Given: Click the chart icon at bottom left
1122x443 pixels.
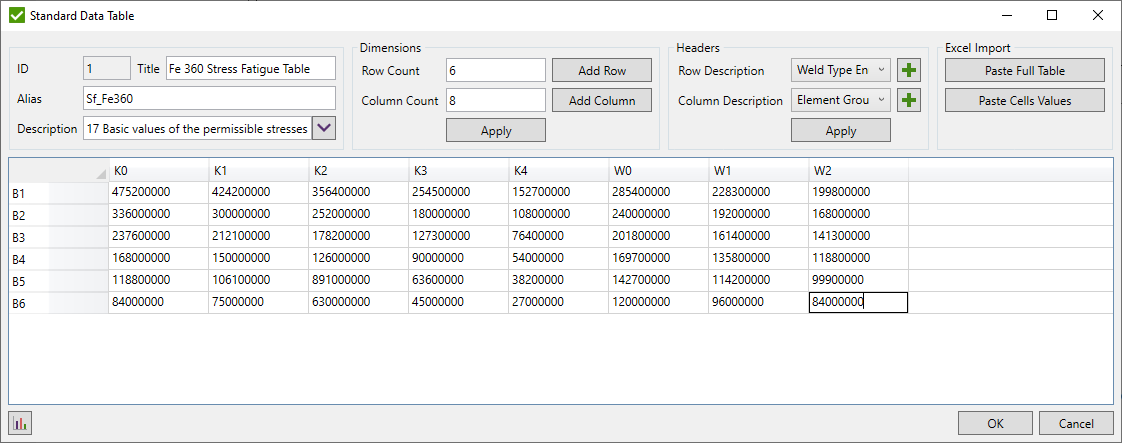Looking at the screenshot, I should (18, 423).
